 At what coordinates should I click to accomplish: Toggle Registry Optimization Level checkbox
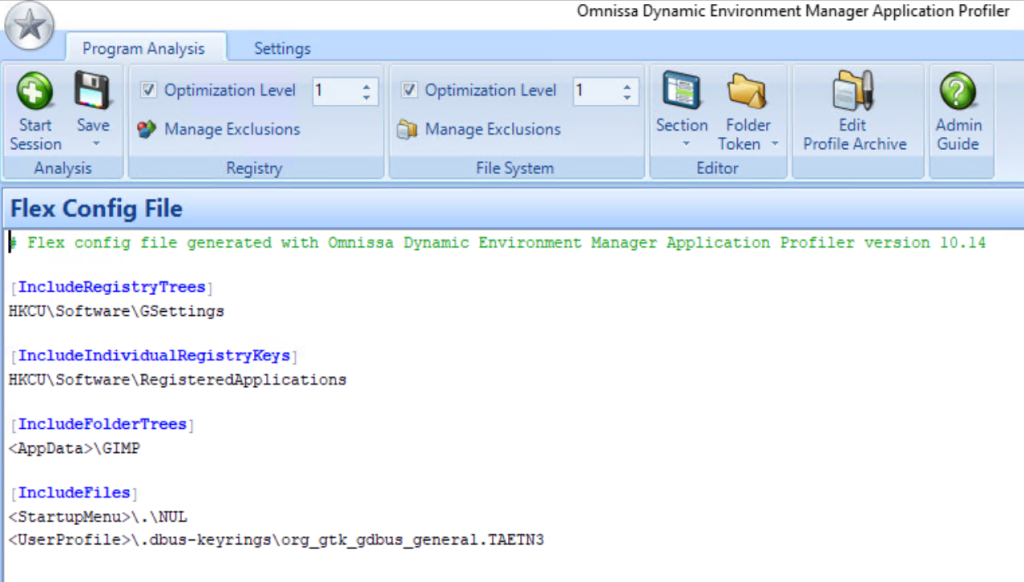coord(149,89)
